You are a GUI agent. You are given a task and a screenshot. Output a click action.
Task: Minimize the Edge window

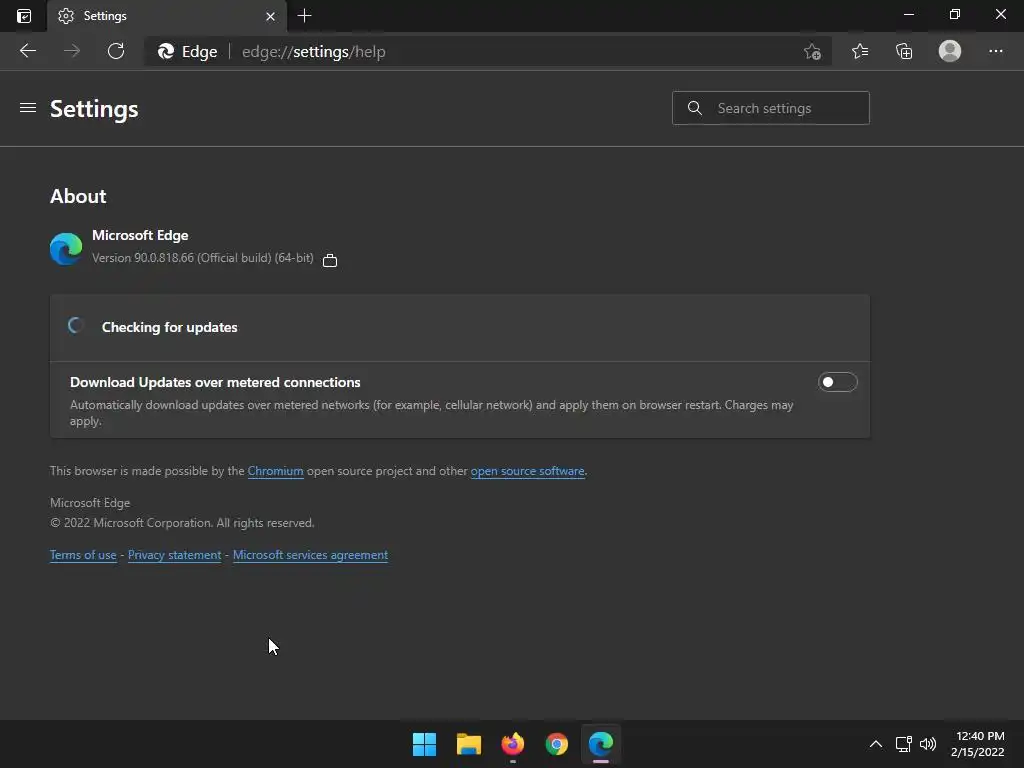point(908,14)
